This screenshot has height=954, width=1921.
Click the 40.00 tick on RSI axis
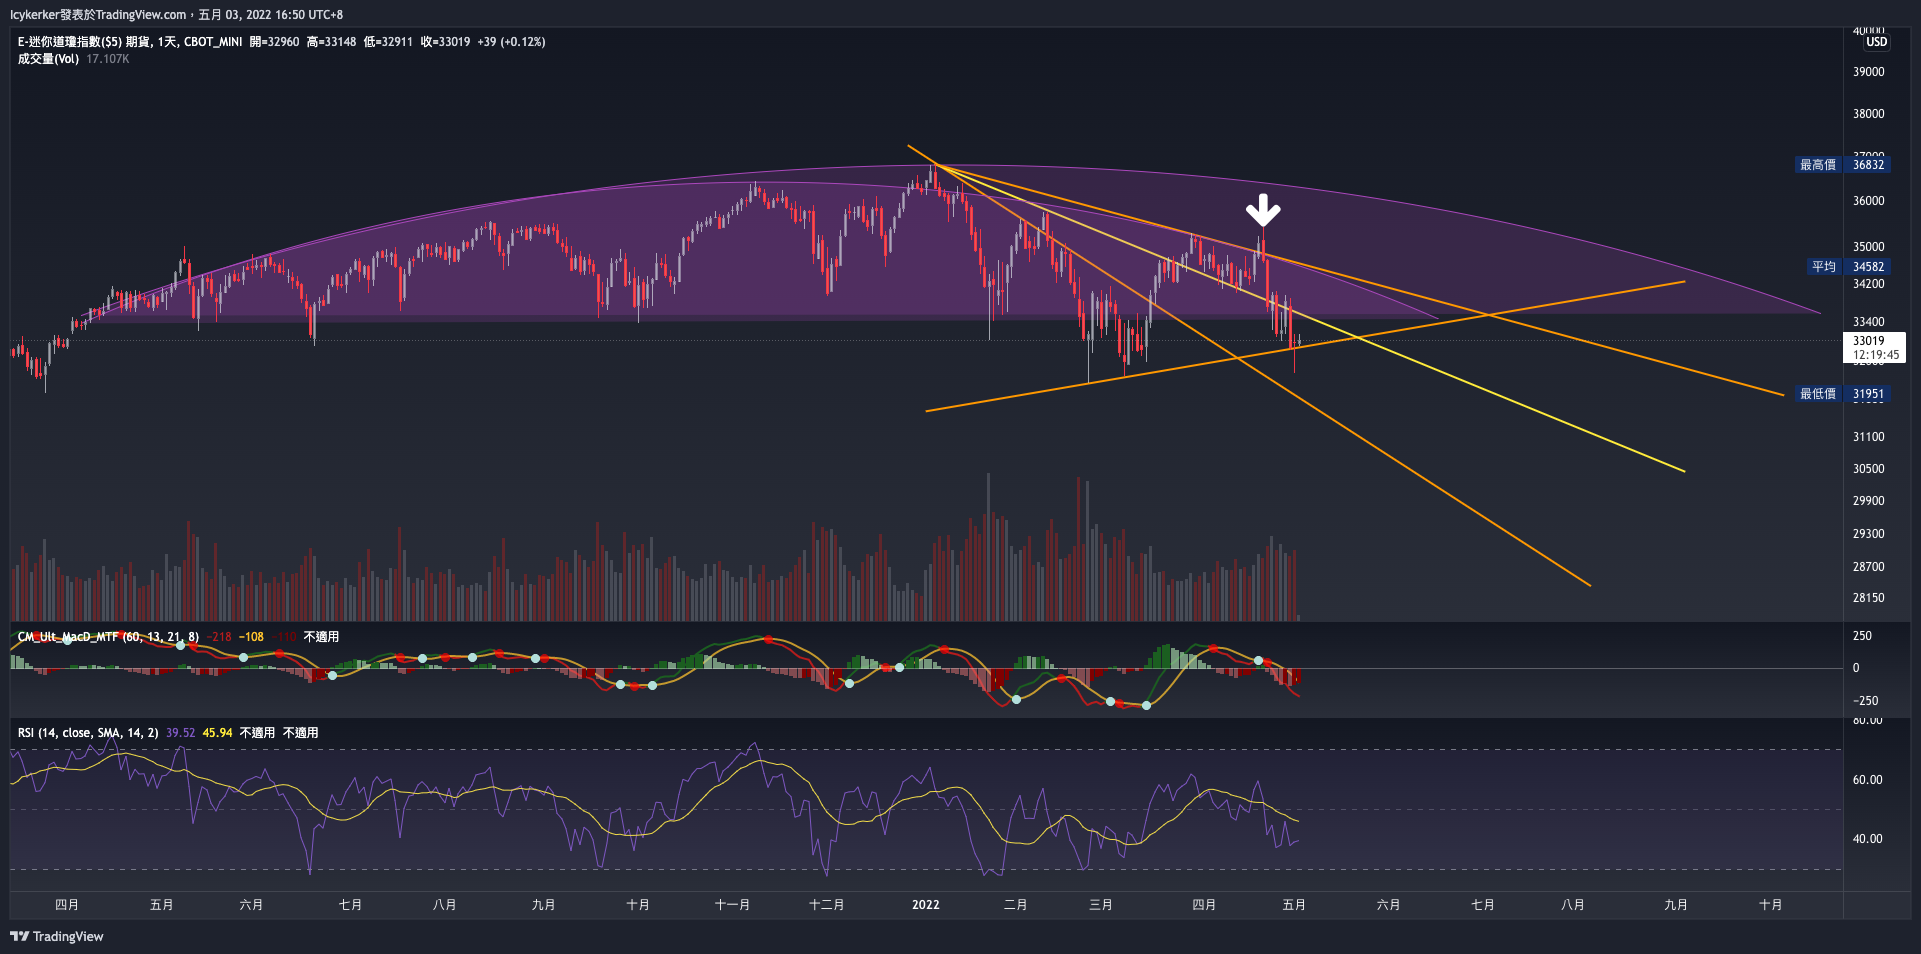pyautogui.click(x=1867, y=839)
